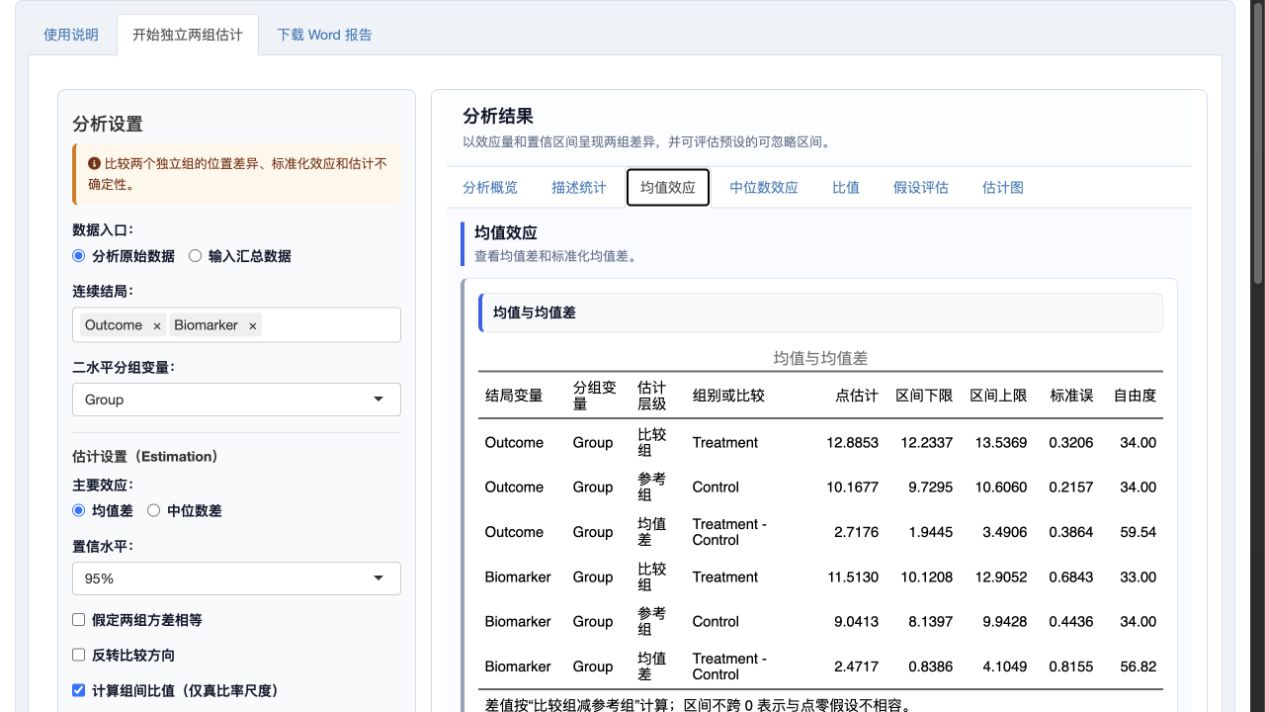The image size is (1265, 712).
Task: Click Biomarker Treatment estimate 11.5130
Action: (852, 577)
